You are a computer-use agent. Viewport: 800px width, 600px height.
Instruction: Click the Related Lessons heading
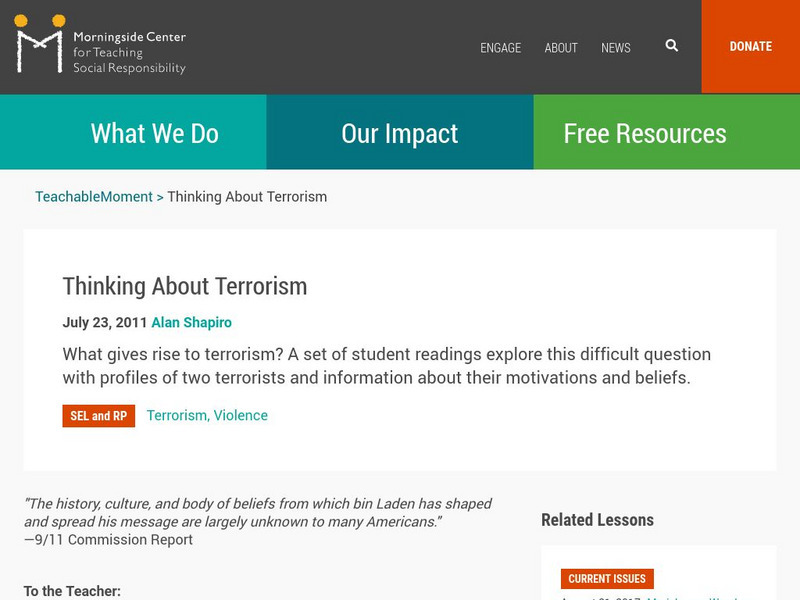(597, 520)
